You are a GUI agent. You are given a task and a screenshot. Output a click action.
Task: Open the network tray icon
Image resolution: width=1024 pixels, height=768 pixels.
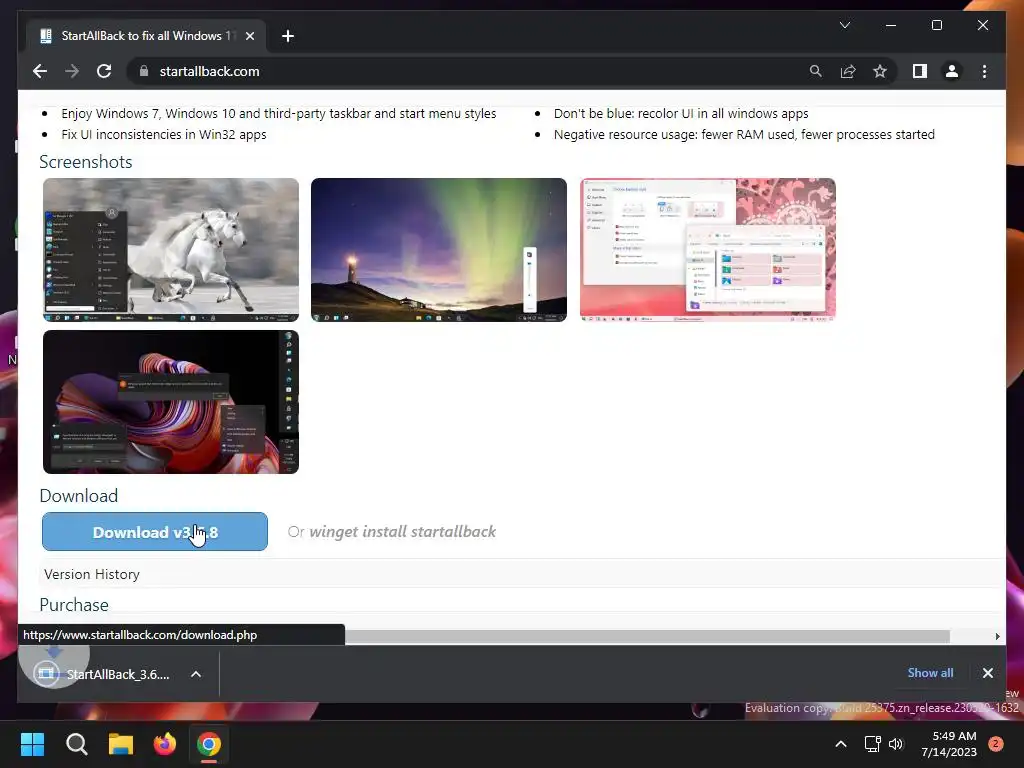tap(872, 744)
